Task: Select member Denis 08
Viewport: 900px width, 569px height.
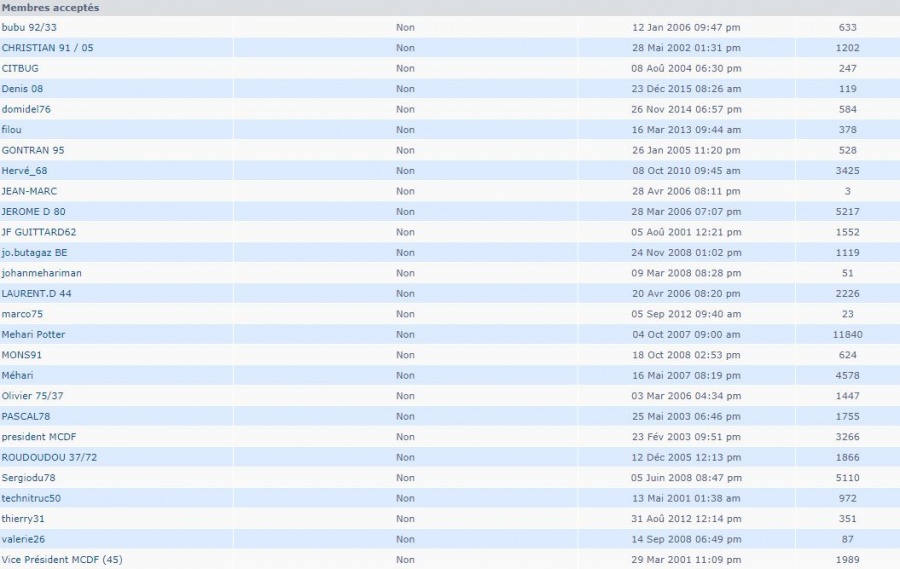Action: coord(24,89)
